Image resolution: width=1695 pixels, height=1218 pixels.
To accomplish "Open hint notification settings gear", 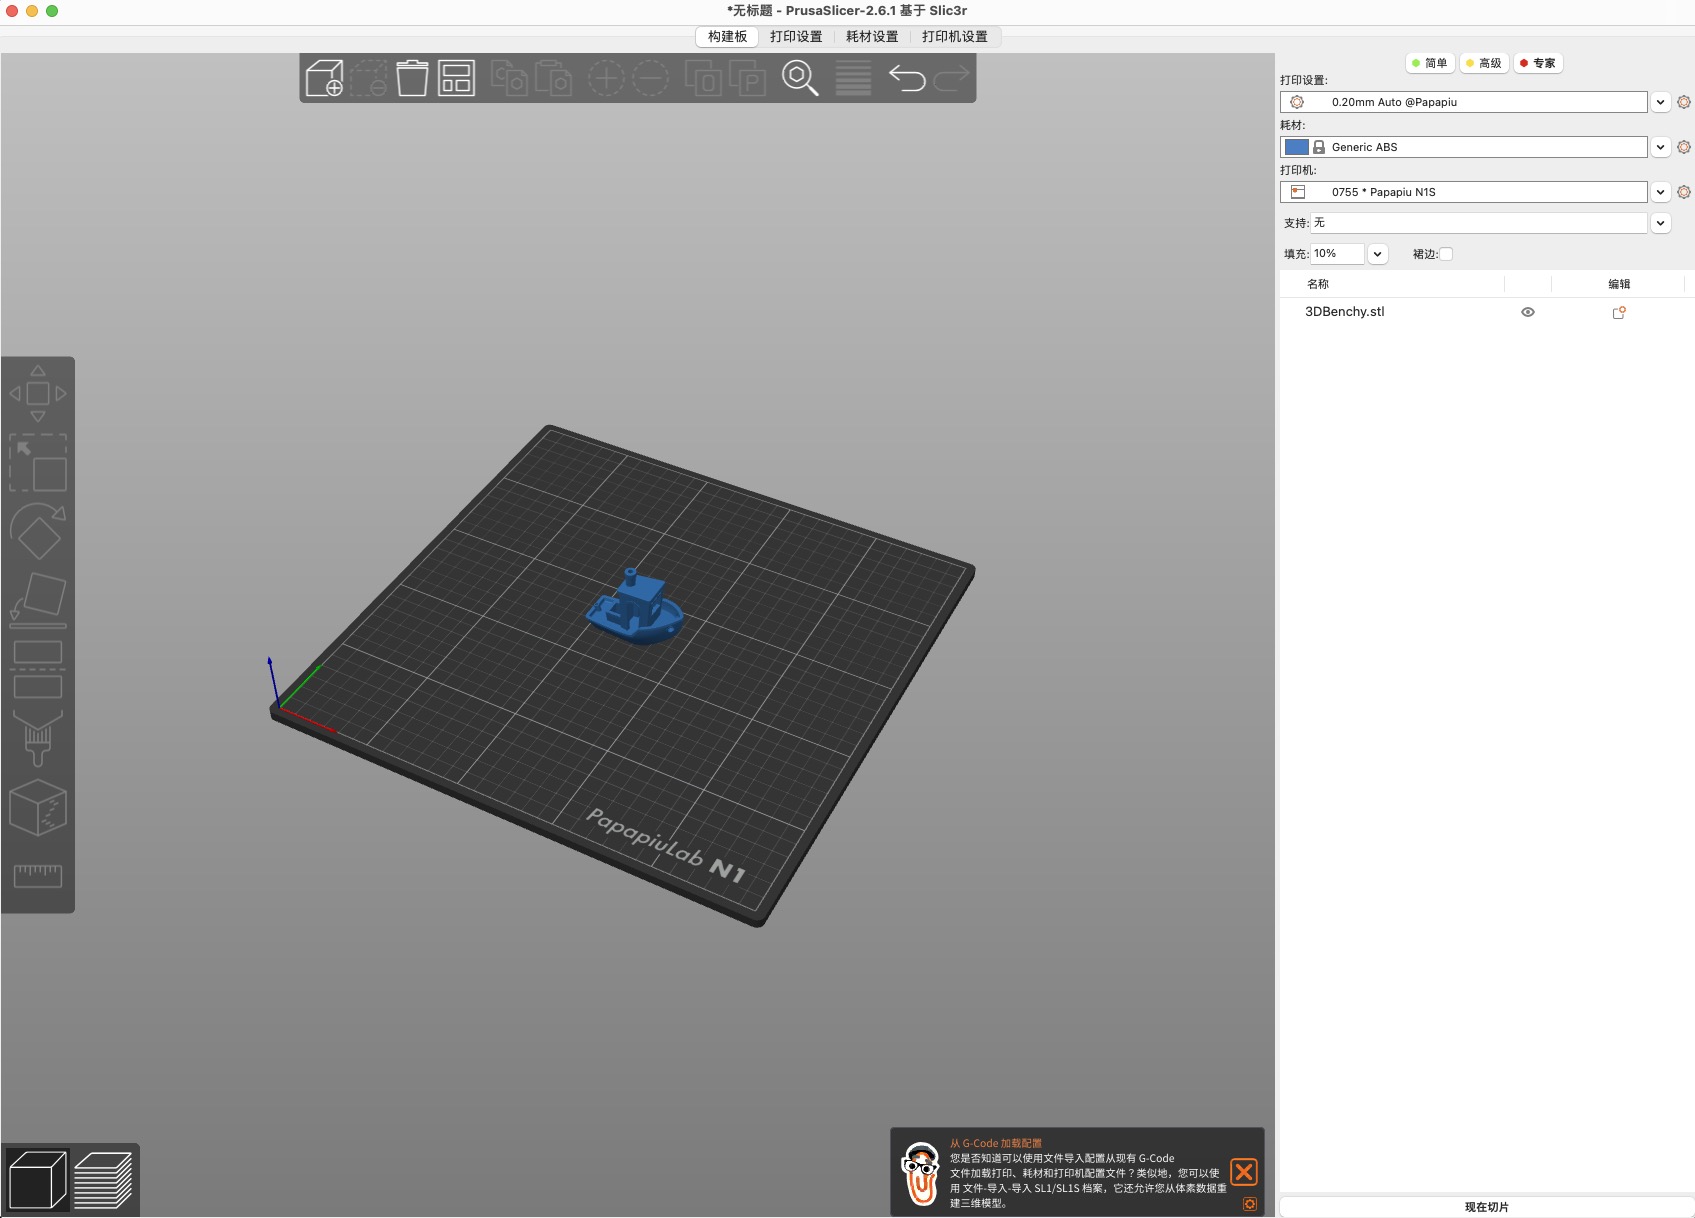I will (1249, 1204).
